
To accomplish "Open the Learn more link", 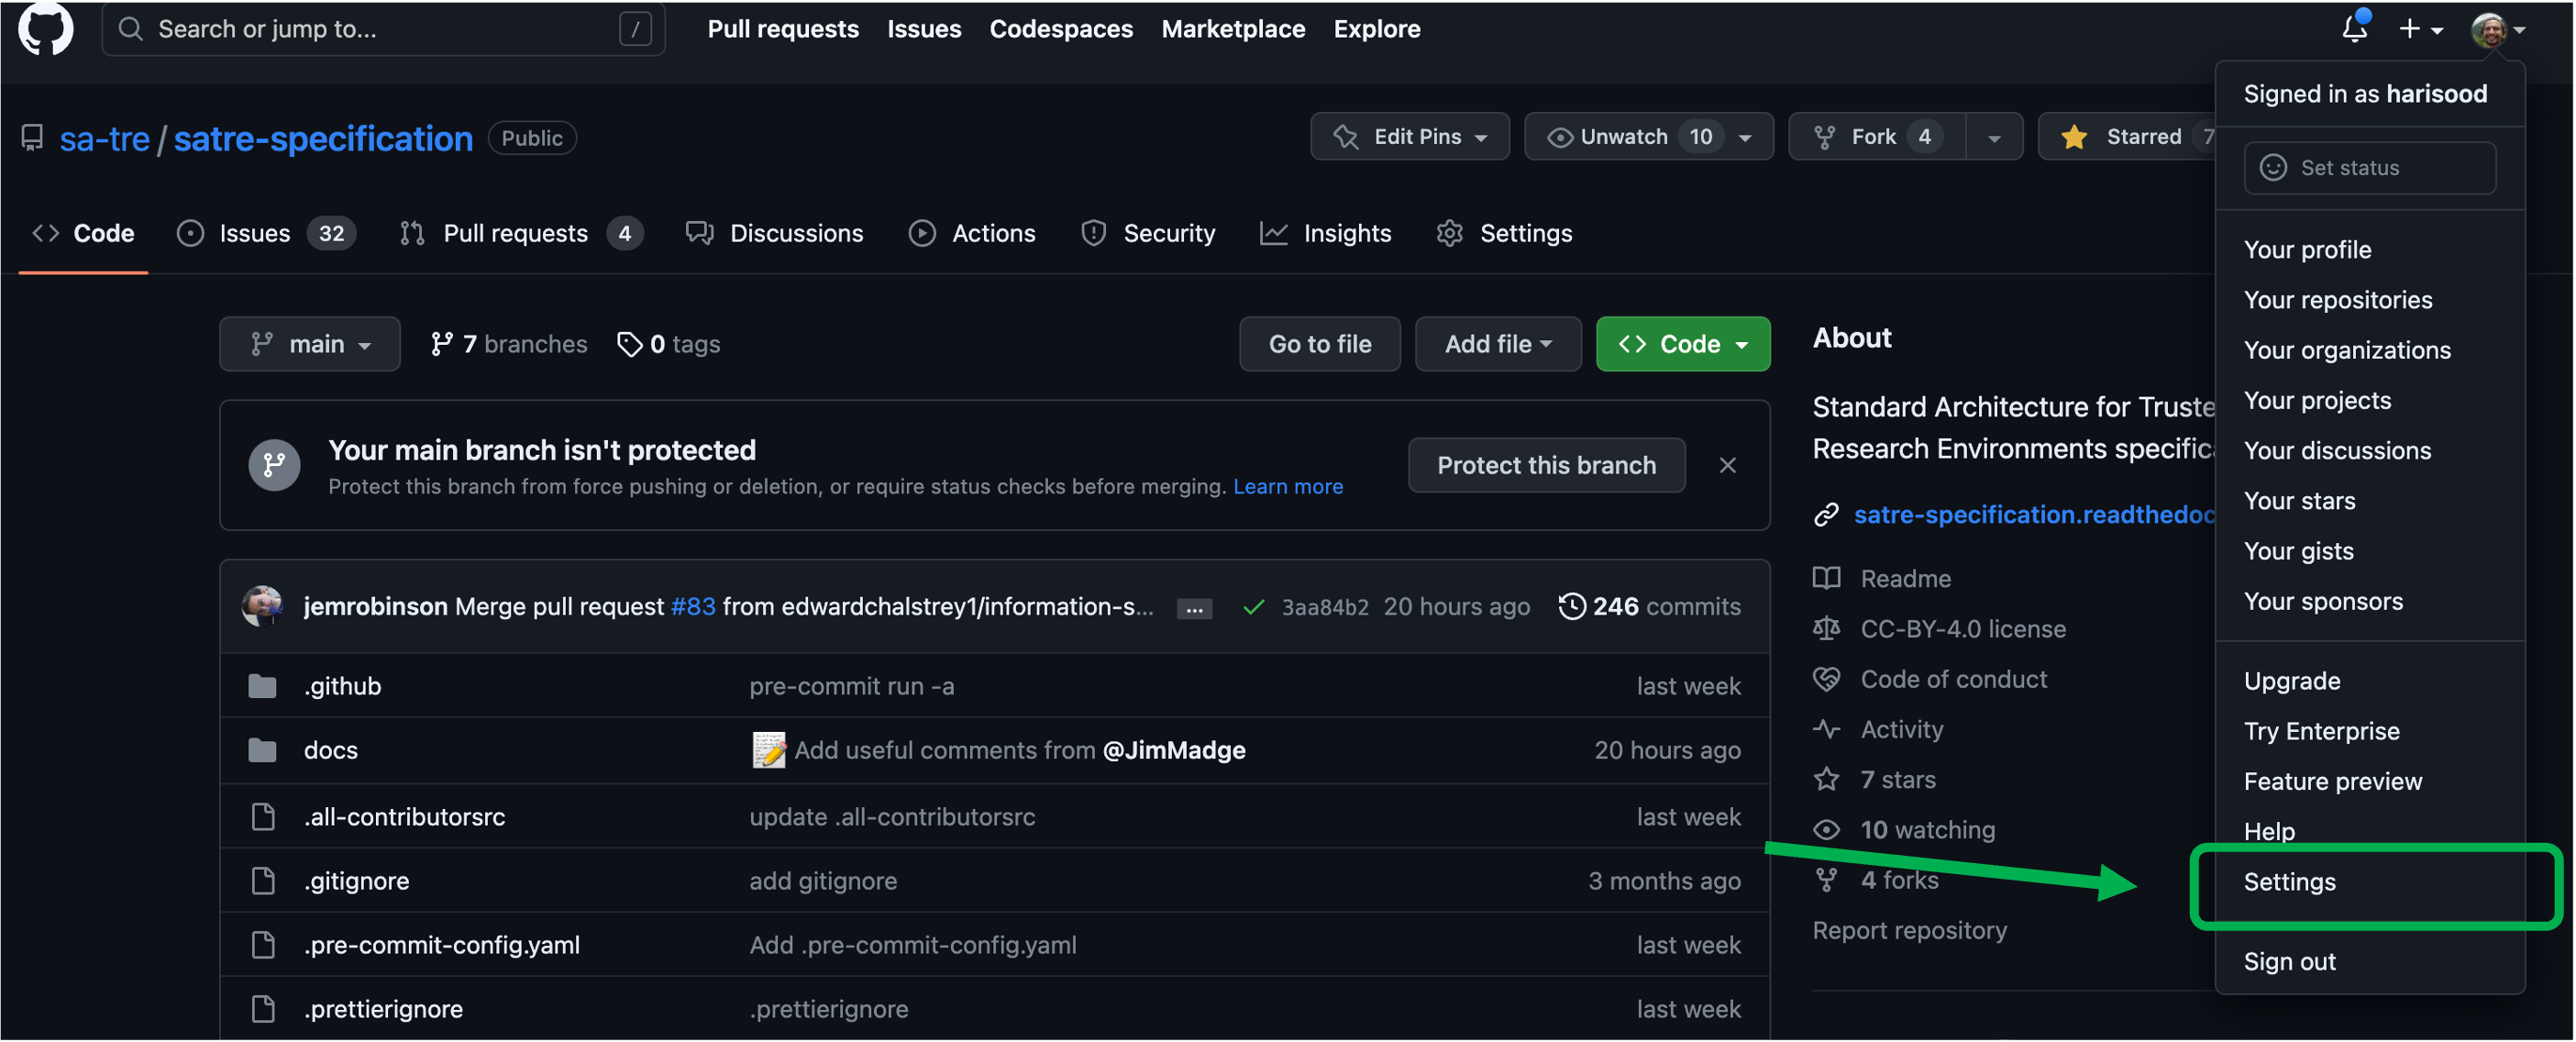I will 1288,486.
